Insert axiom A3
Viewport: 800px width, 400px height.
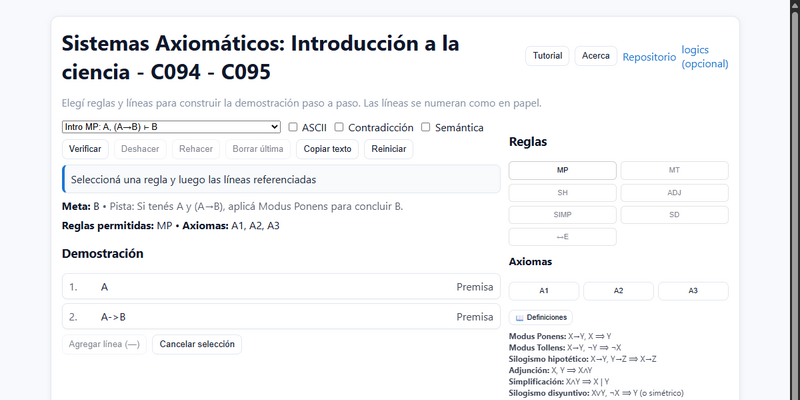[x=693, y=291]
